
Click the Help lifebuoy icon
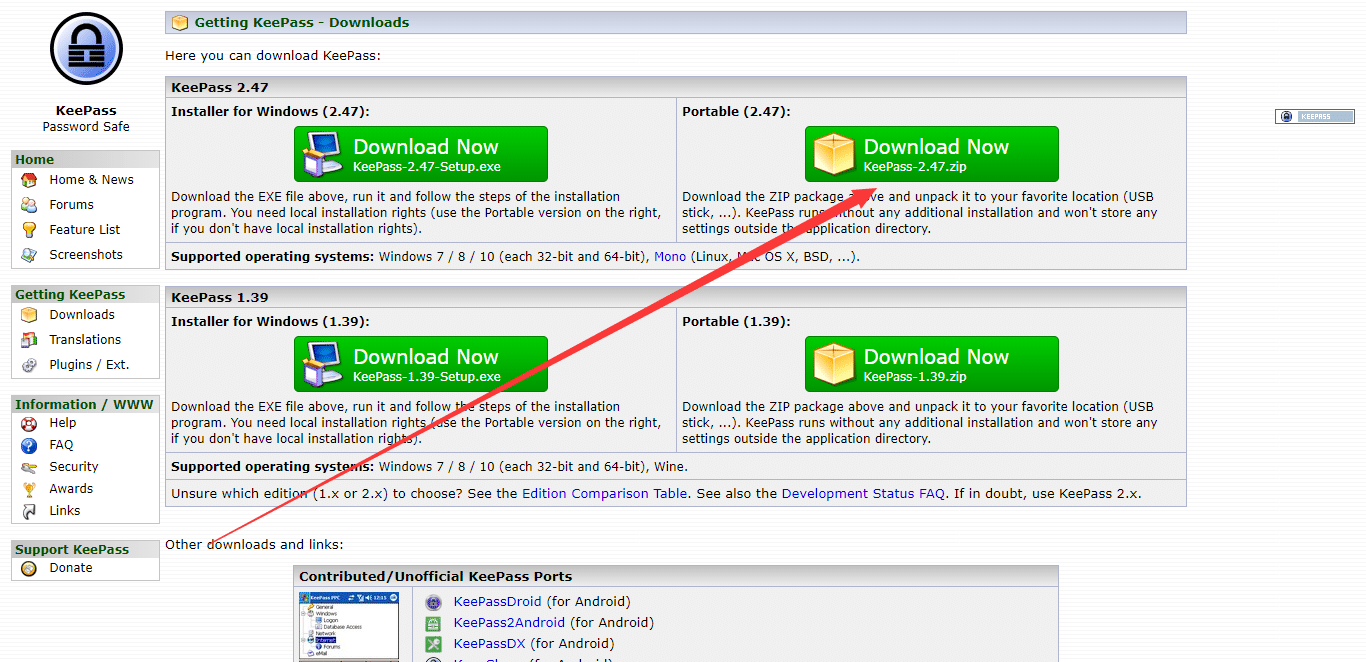tap(31, 422)
